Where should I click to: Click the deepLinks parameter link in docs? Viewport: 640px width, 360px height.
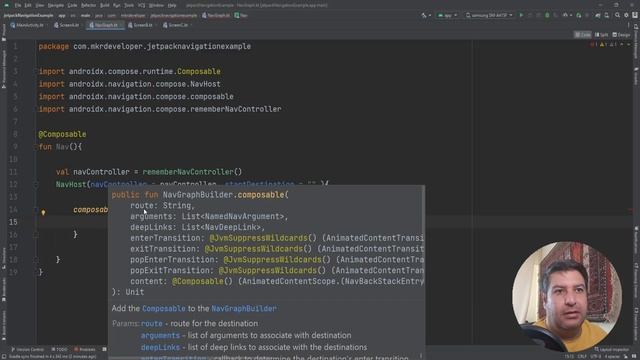click(x=160, y=347)
